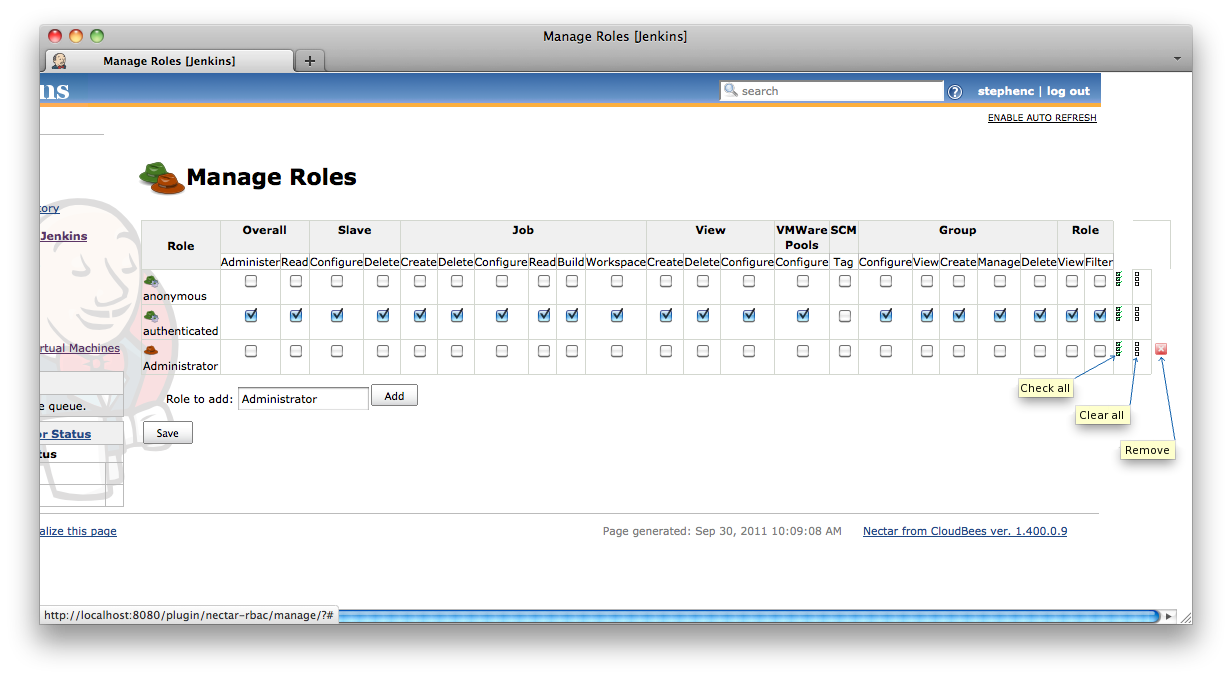Enable SCM Tag for anonymous
Viewport: 1232px width, 679px height.
845,281
